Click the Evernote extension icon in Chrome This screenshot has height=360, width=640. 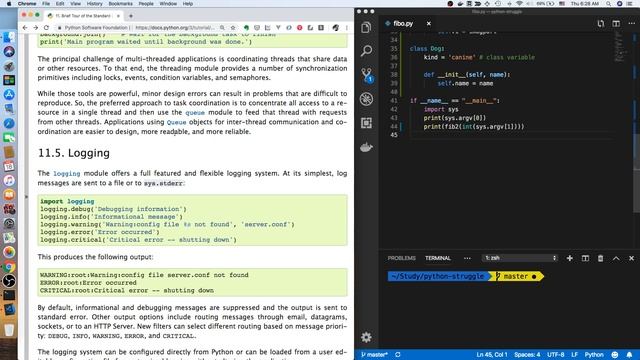point(246,28)
